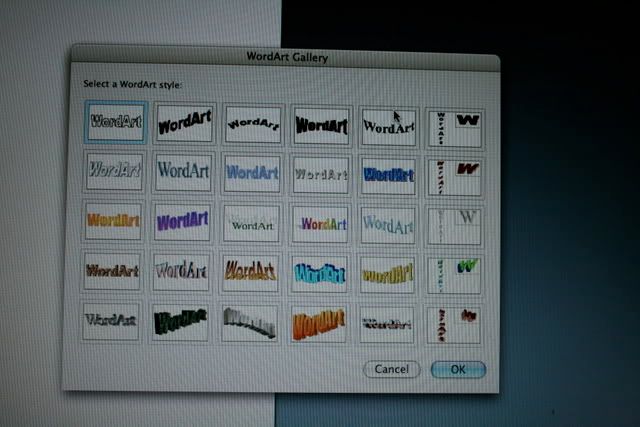This screenshot has height=427, width=640.
Task: Choose the black serif WordArt style under the cursor
Action: [389, 127]
